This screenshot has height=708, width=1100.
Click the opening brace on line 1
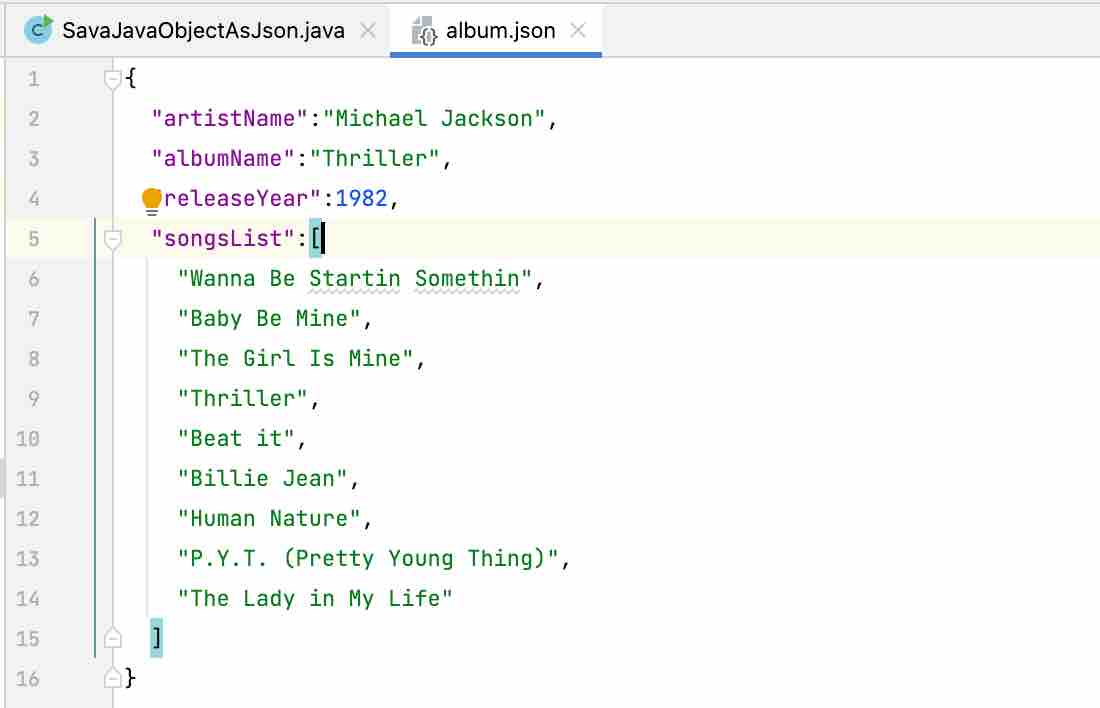pyautogui.click(x=130, y=79)
